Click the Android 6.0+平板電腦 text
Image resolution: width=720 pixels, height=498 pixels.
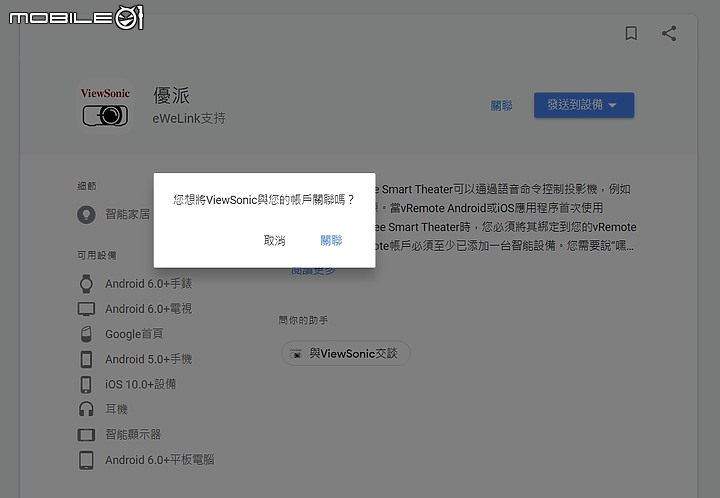[160, 460]
